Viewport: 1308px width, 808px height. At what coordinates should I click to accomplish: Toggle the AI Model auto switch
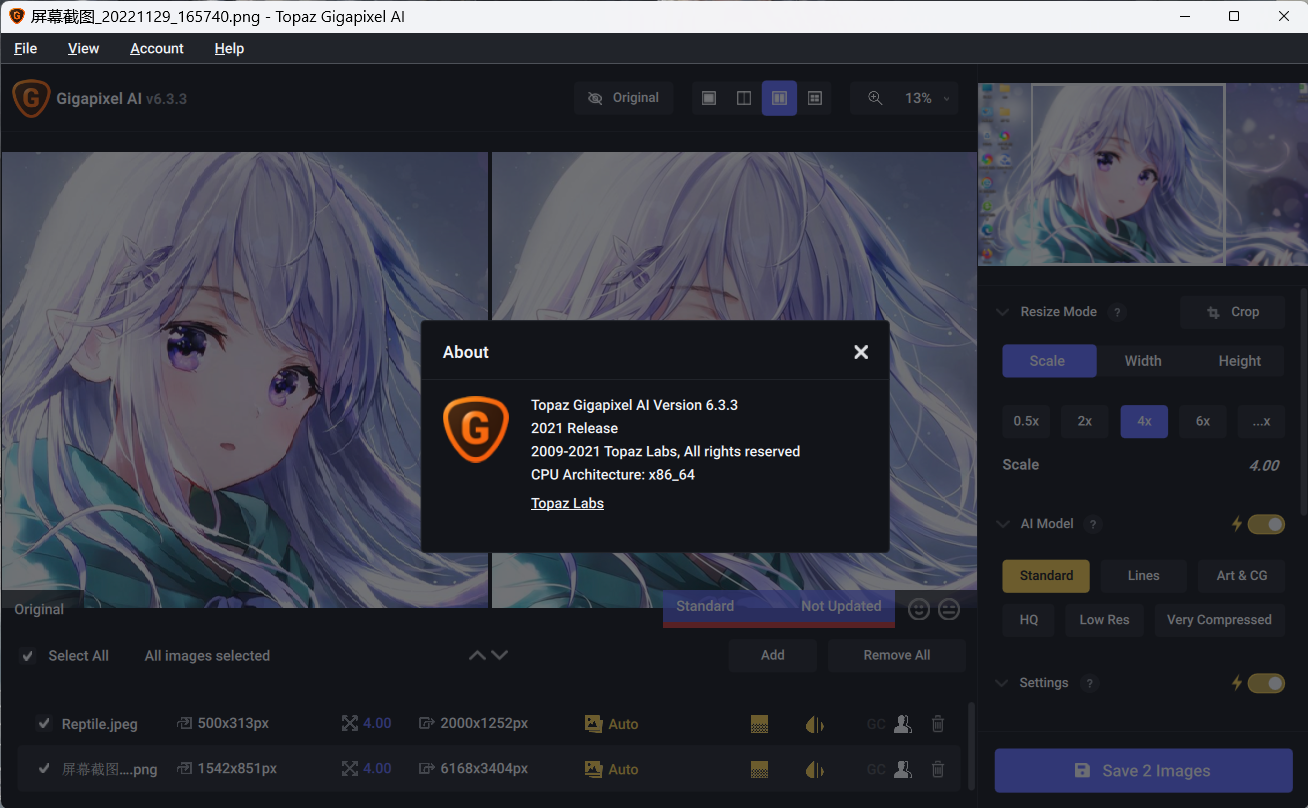1266,524
